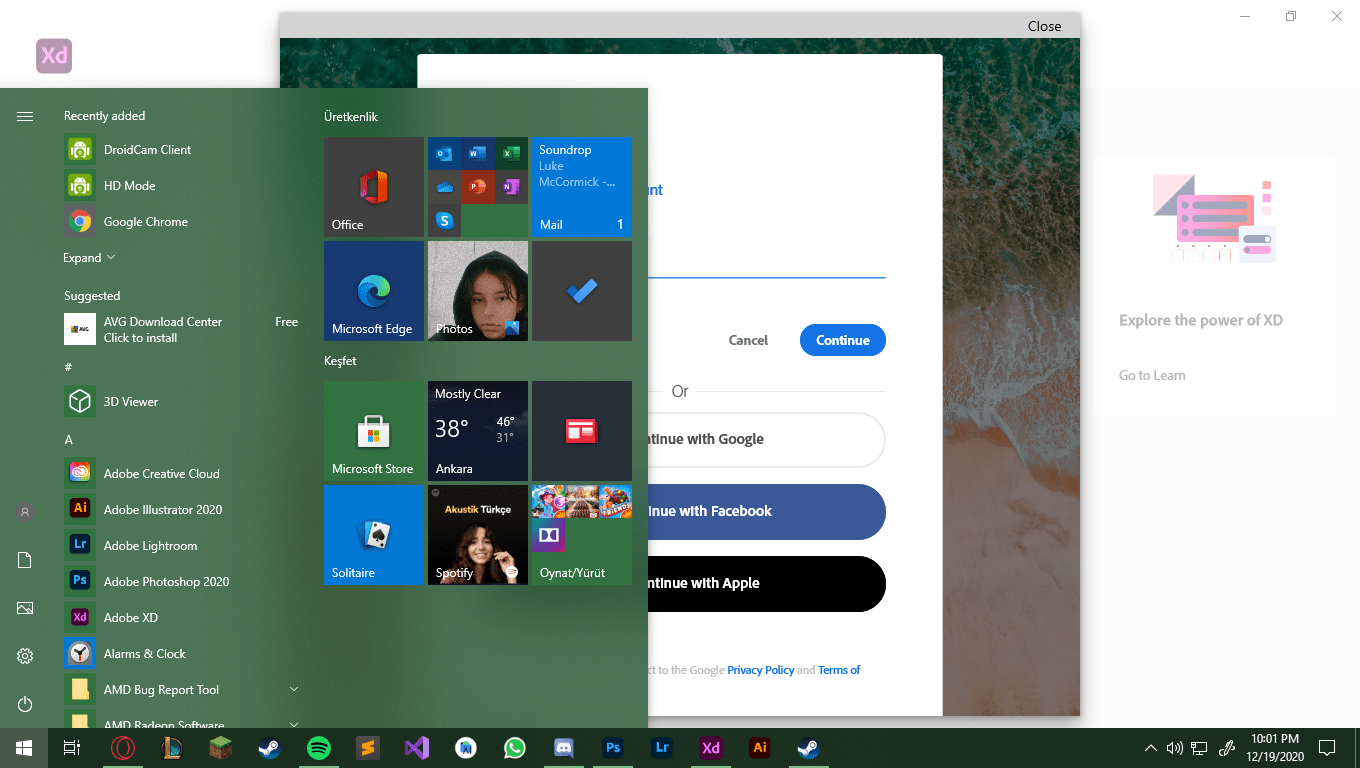Open the Privacy Policy link
This screenshot has width=1360, height=768.
click(x=760, y=670)
